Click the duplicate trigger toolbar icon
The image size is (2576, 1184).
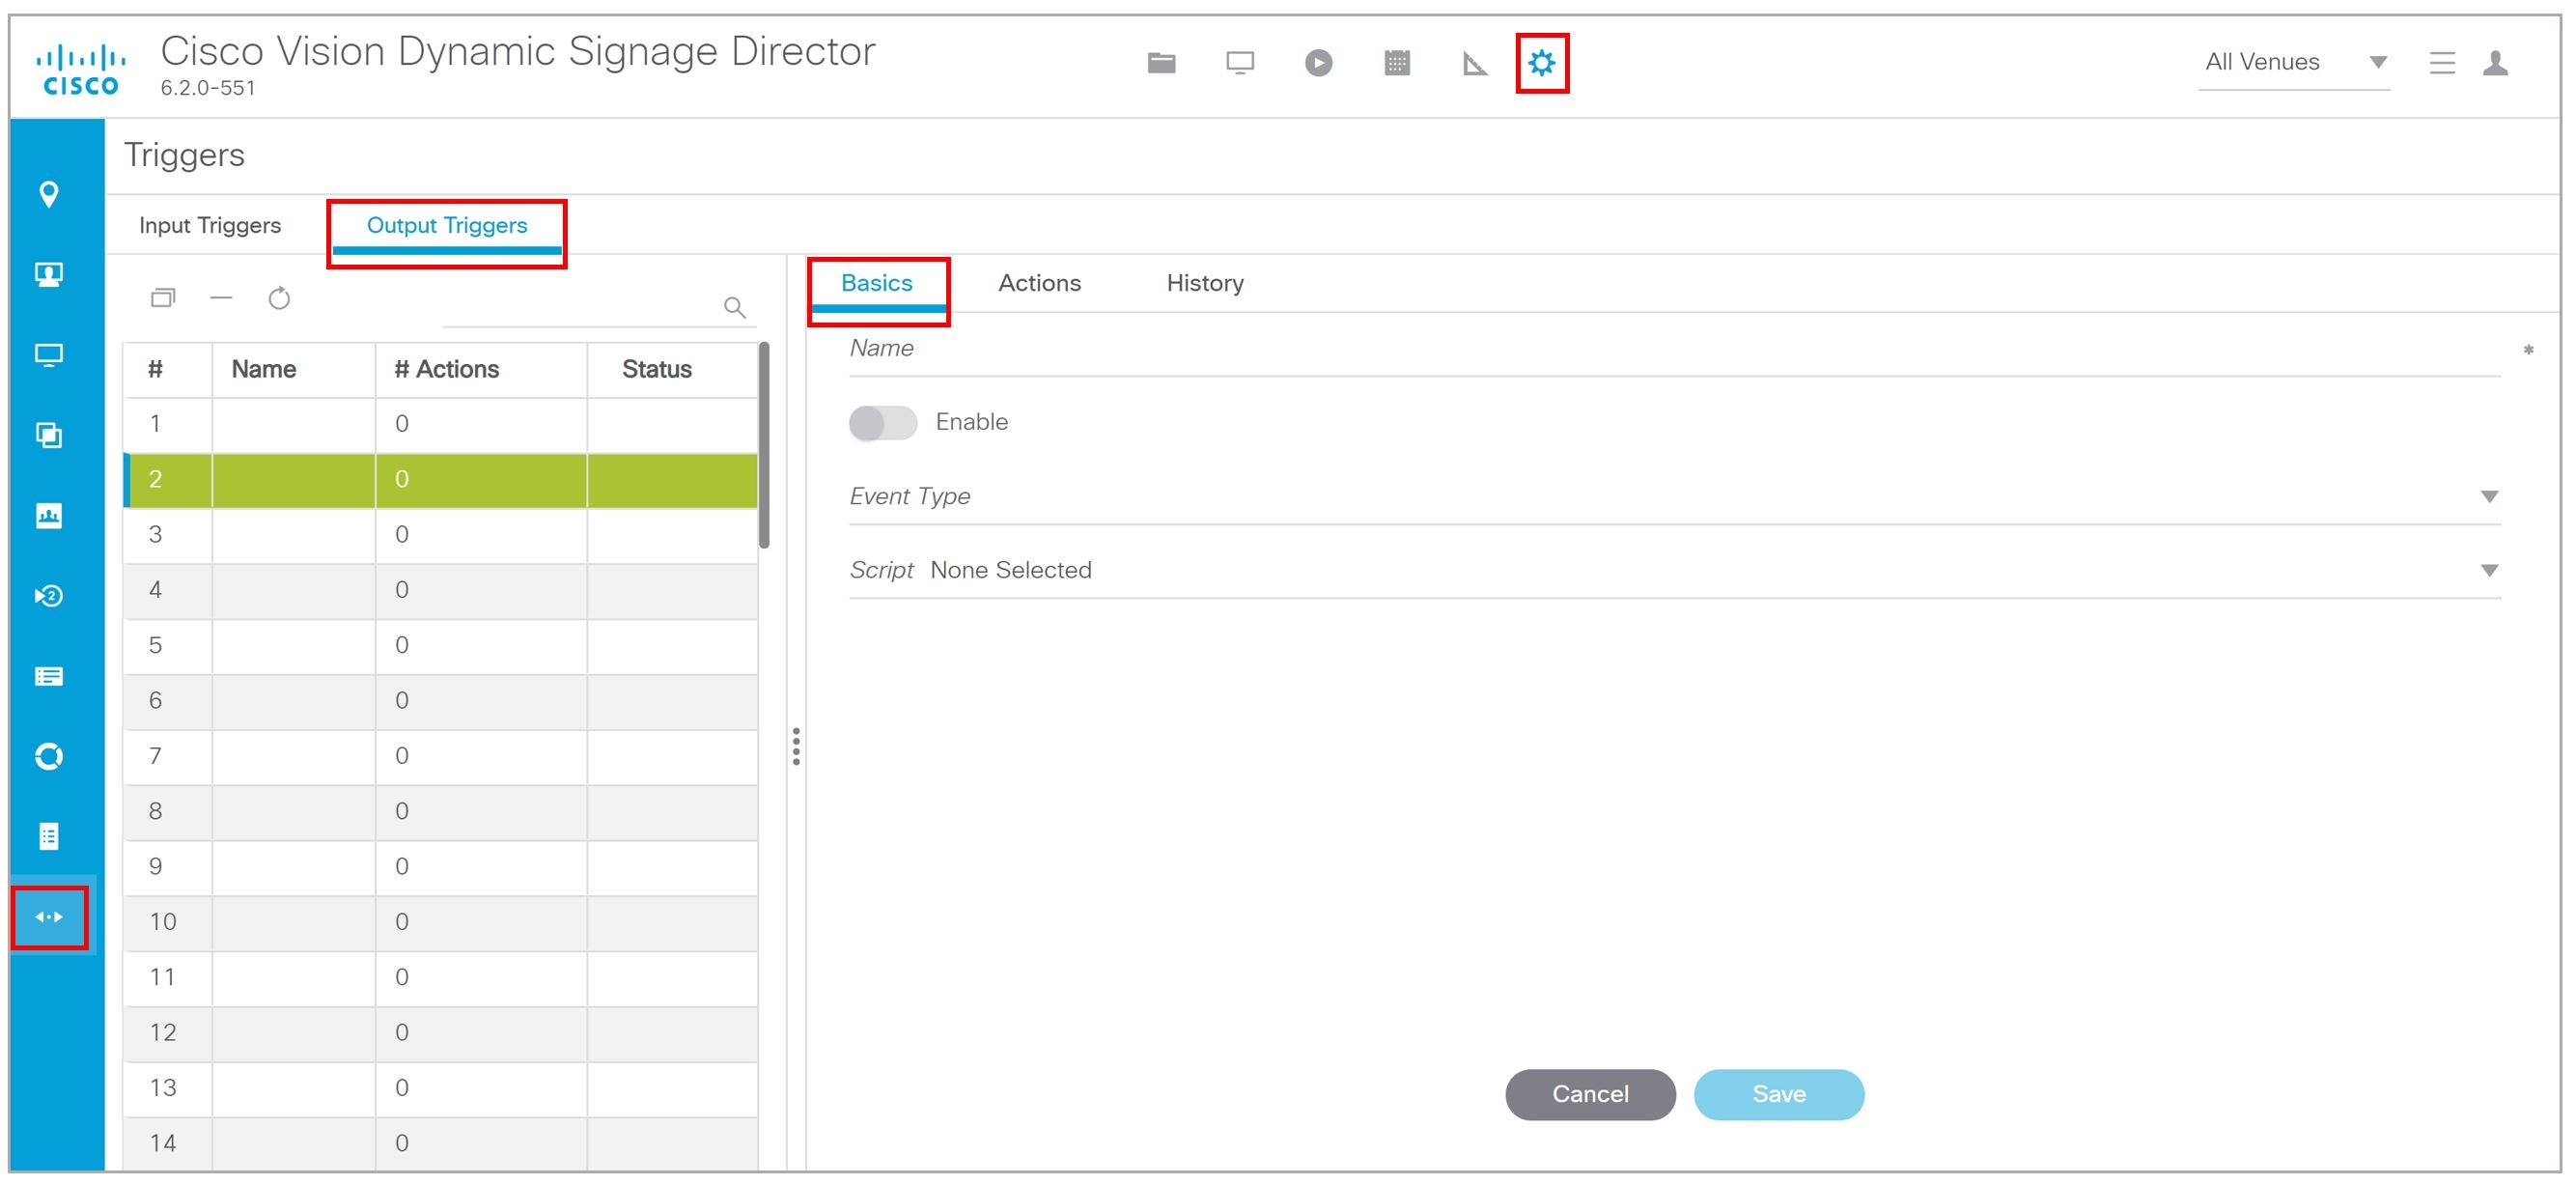(163, 298)
